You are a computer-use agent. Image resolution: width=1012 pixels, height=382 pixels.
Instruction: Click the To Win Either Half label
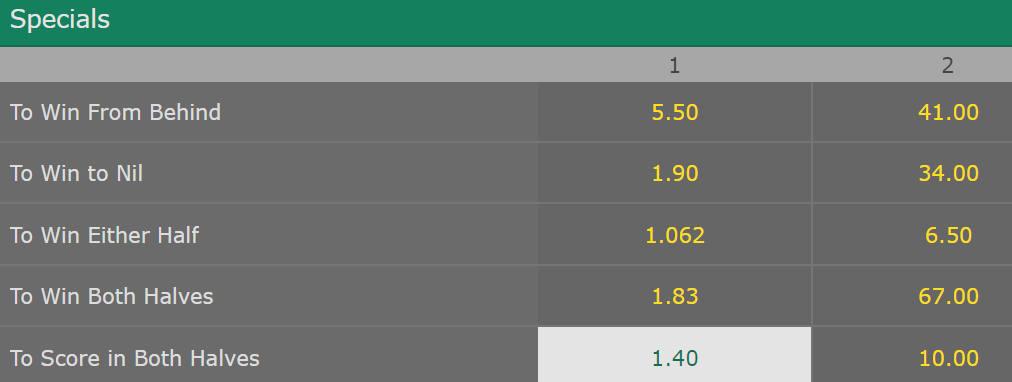click(105, 235)
